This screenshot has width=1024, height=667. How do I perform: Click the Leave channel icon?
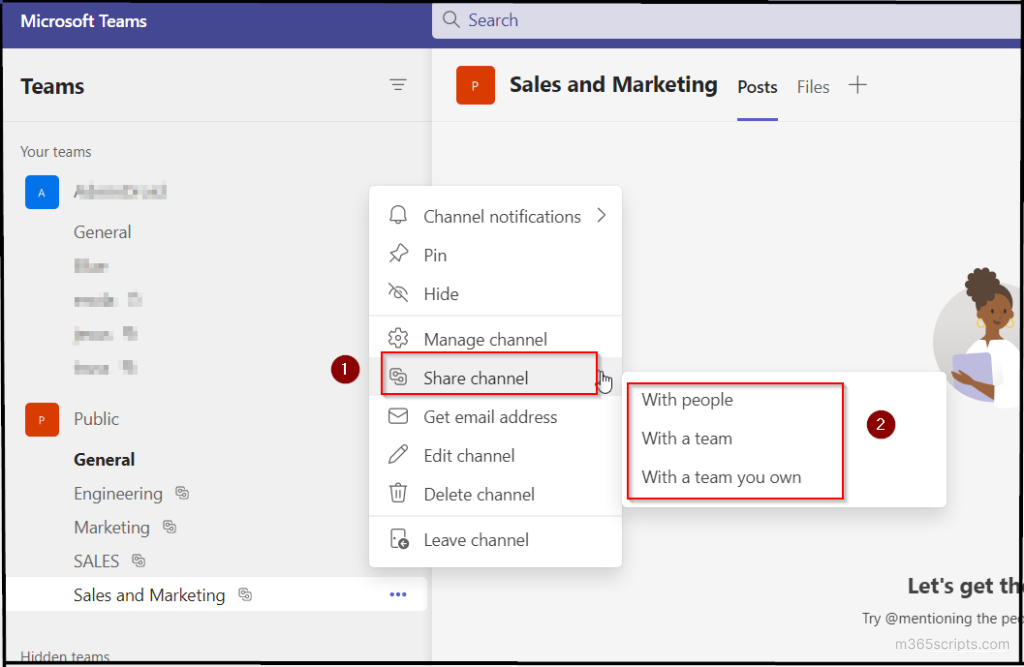point(398,539)
